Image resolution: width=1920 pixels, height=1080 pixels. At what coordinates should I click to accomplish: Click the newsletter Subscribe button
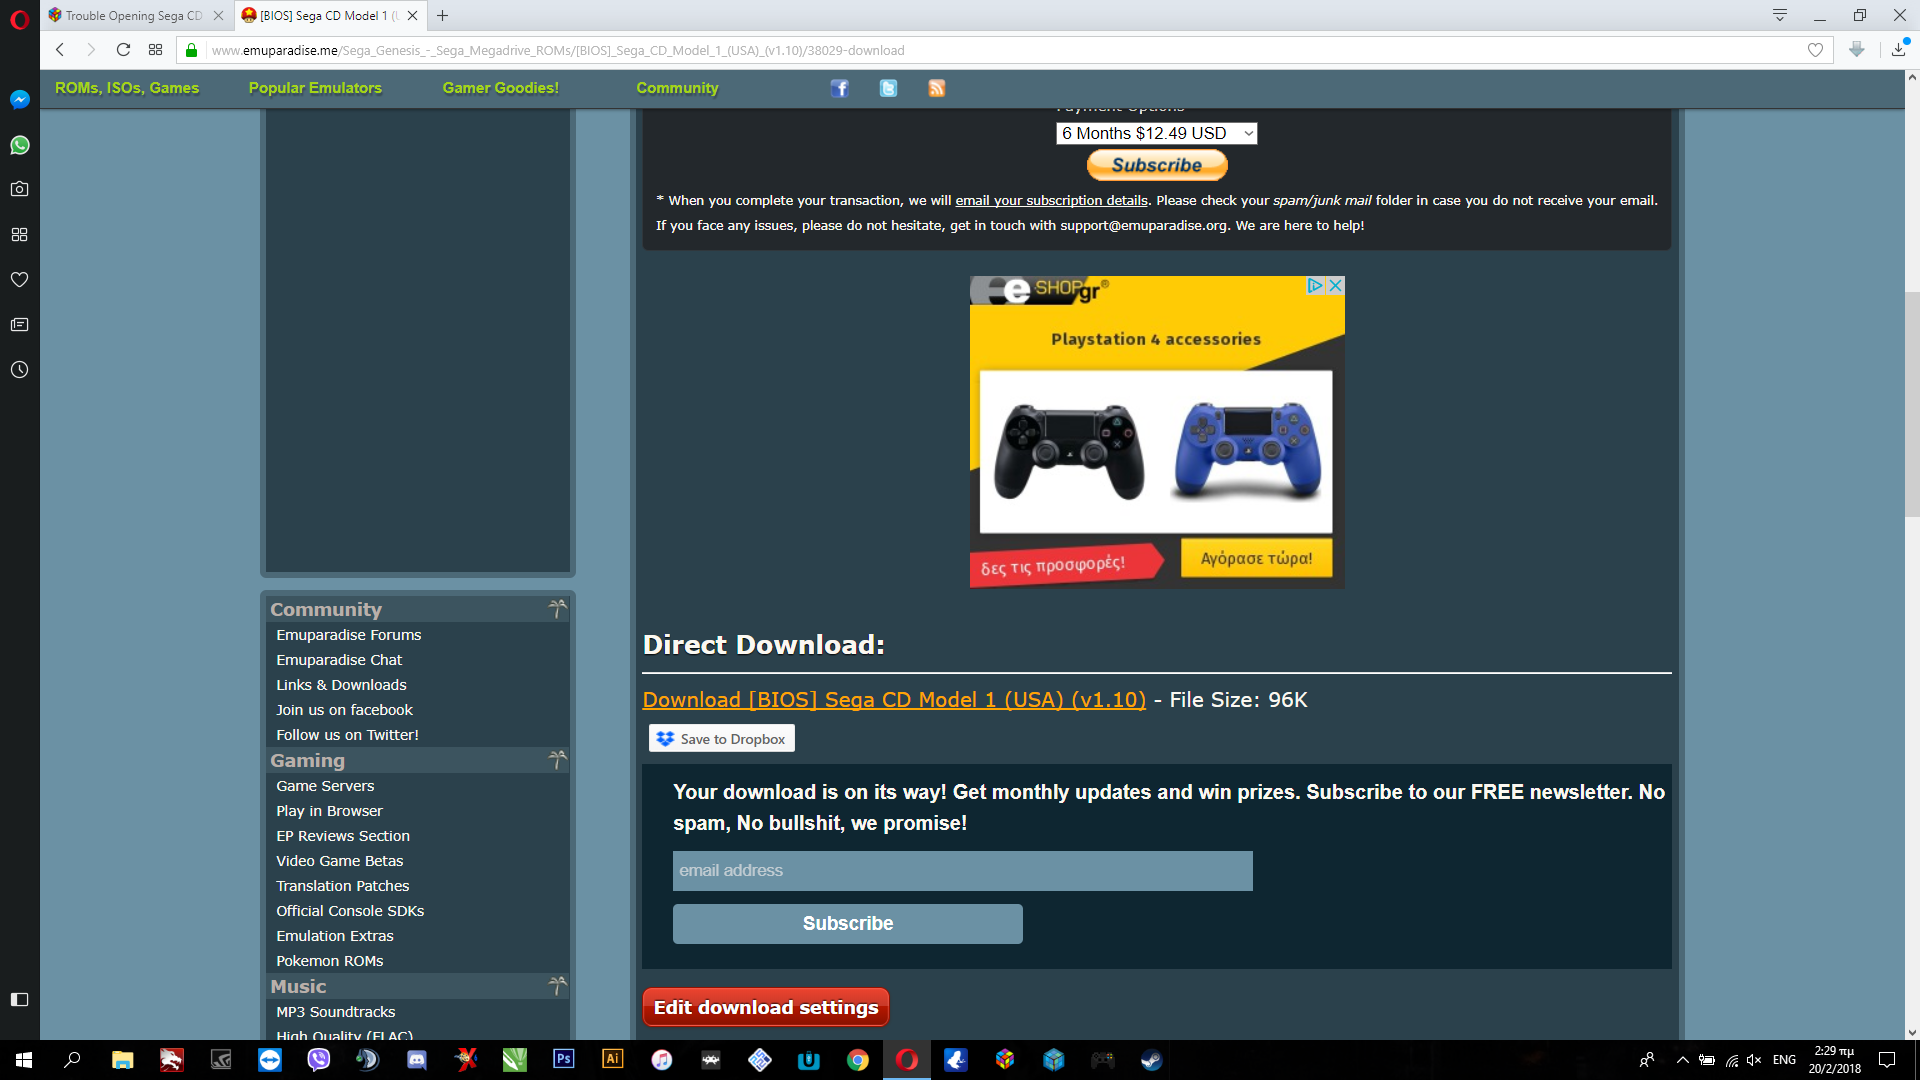point(847,924)
